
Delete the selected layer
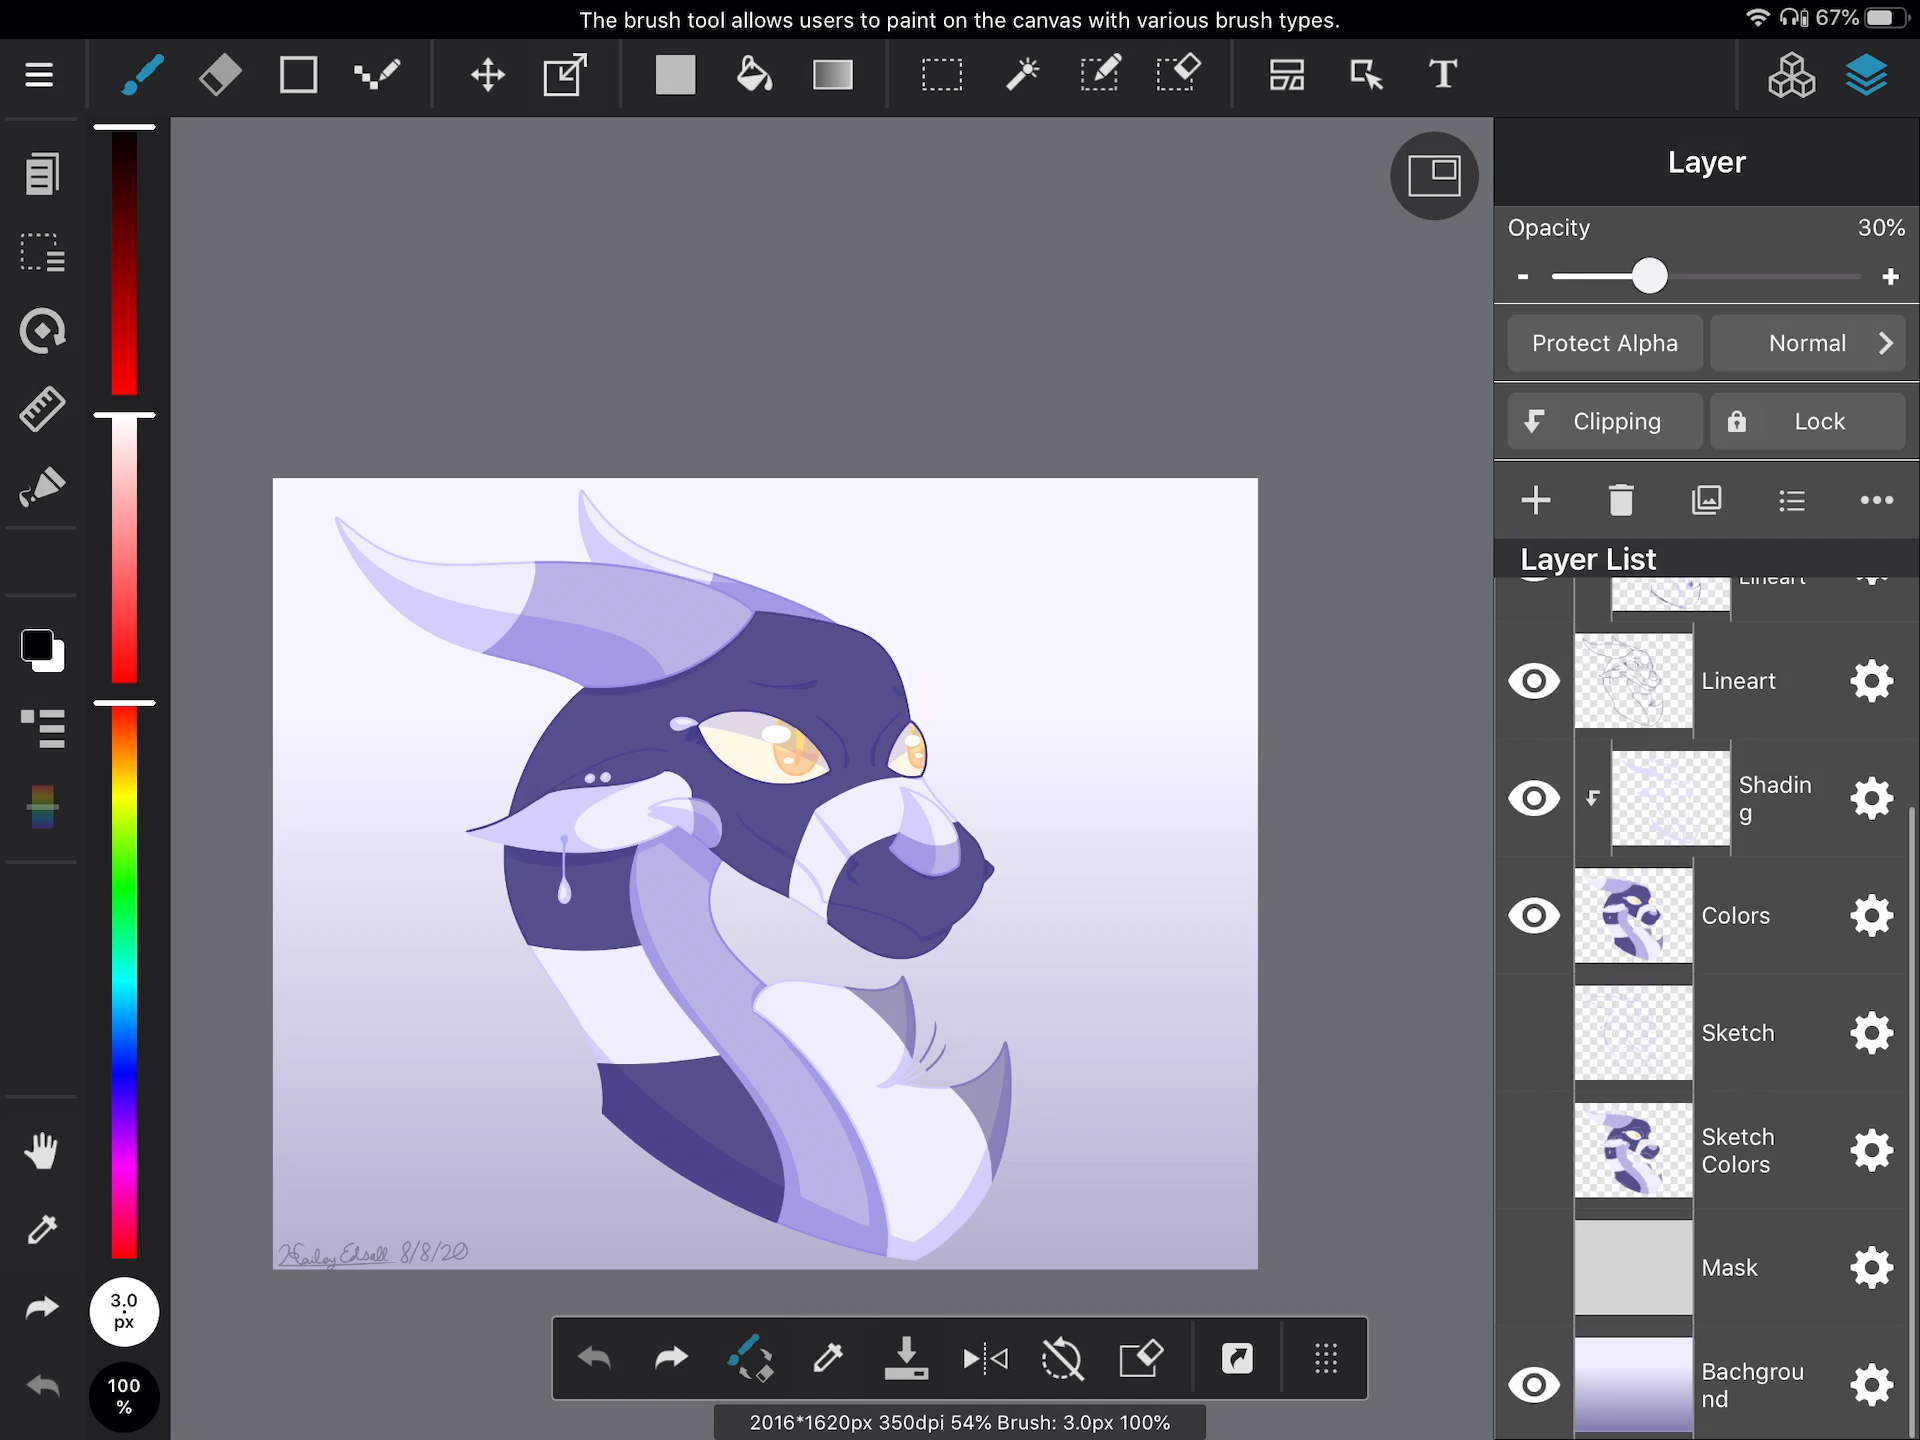pos(1621,500)
